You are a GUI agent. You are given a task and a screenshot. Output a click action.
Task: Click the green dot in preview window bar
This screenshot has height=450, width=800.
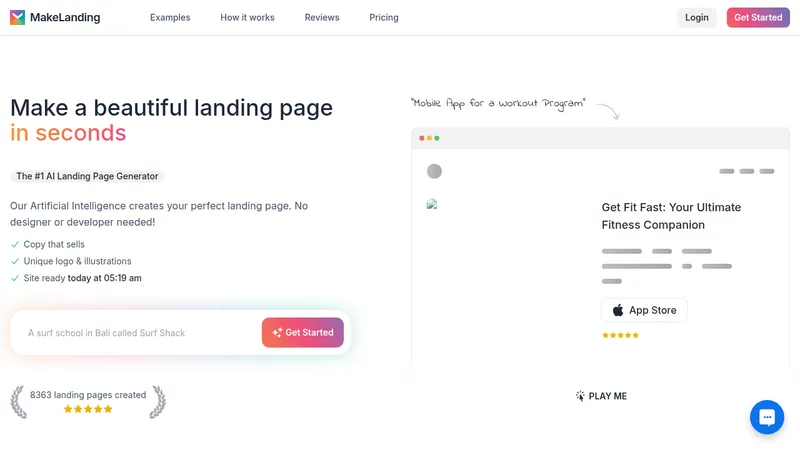437,138
